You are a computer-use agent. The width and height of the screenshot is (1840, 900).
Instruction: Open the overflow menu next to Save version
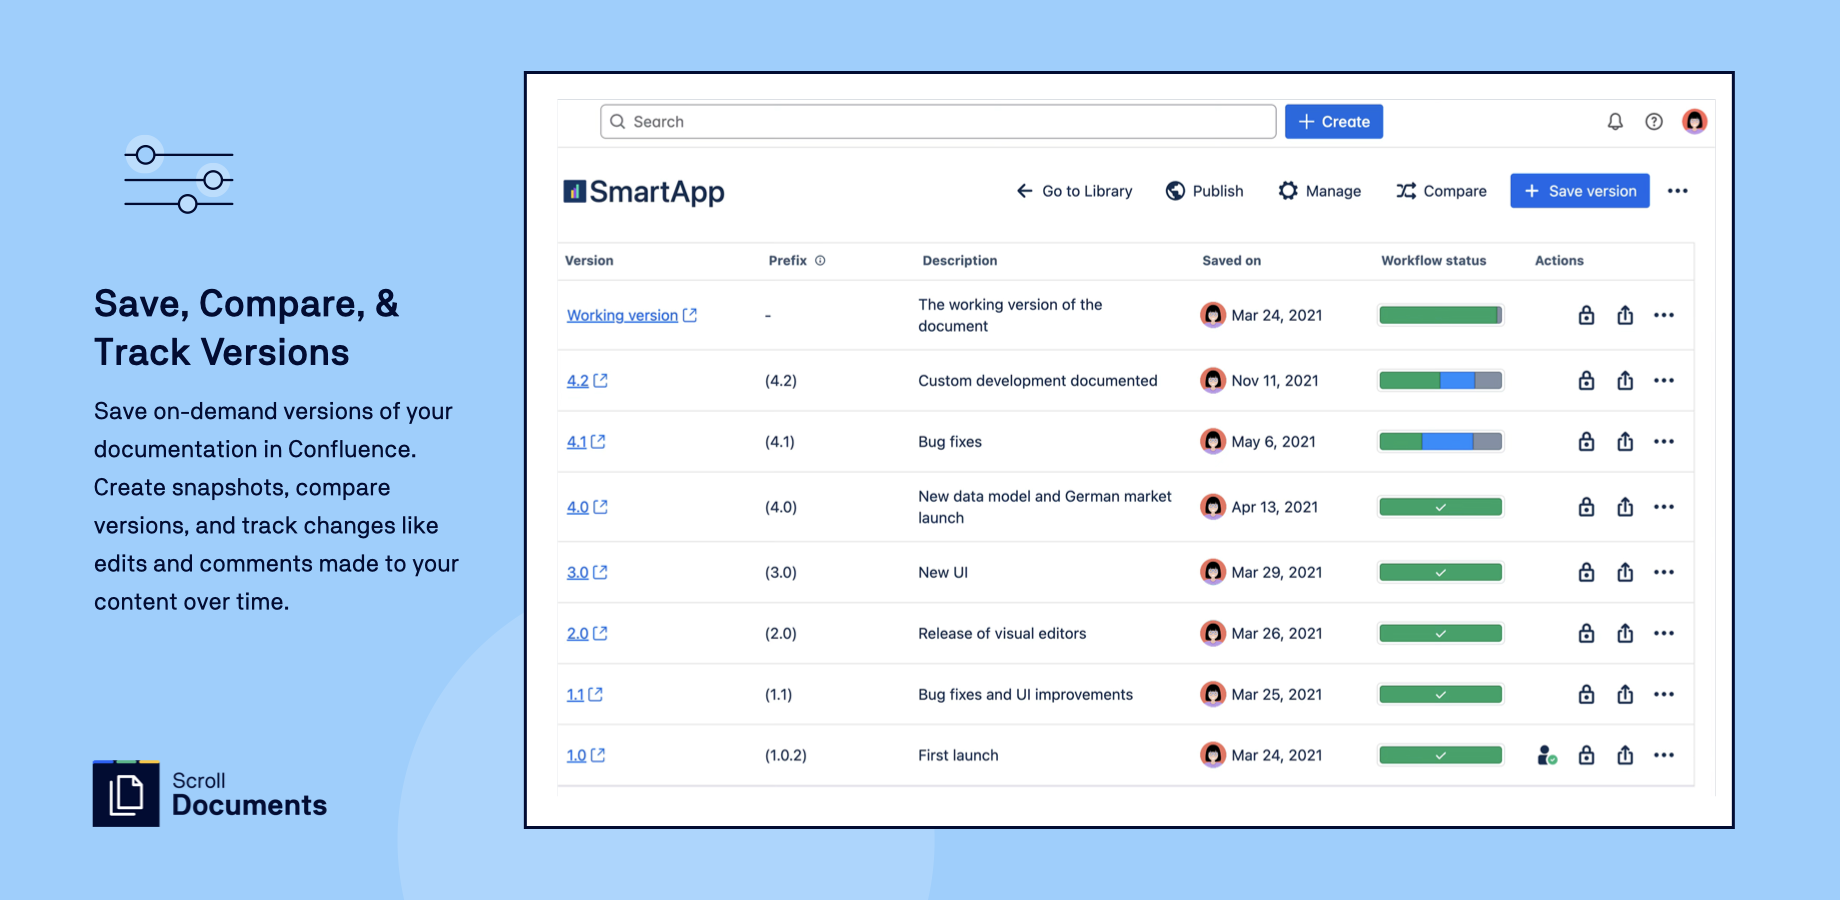[x=1678, y=190]
